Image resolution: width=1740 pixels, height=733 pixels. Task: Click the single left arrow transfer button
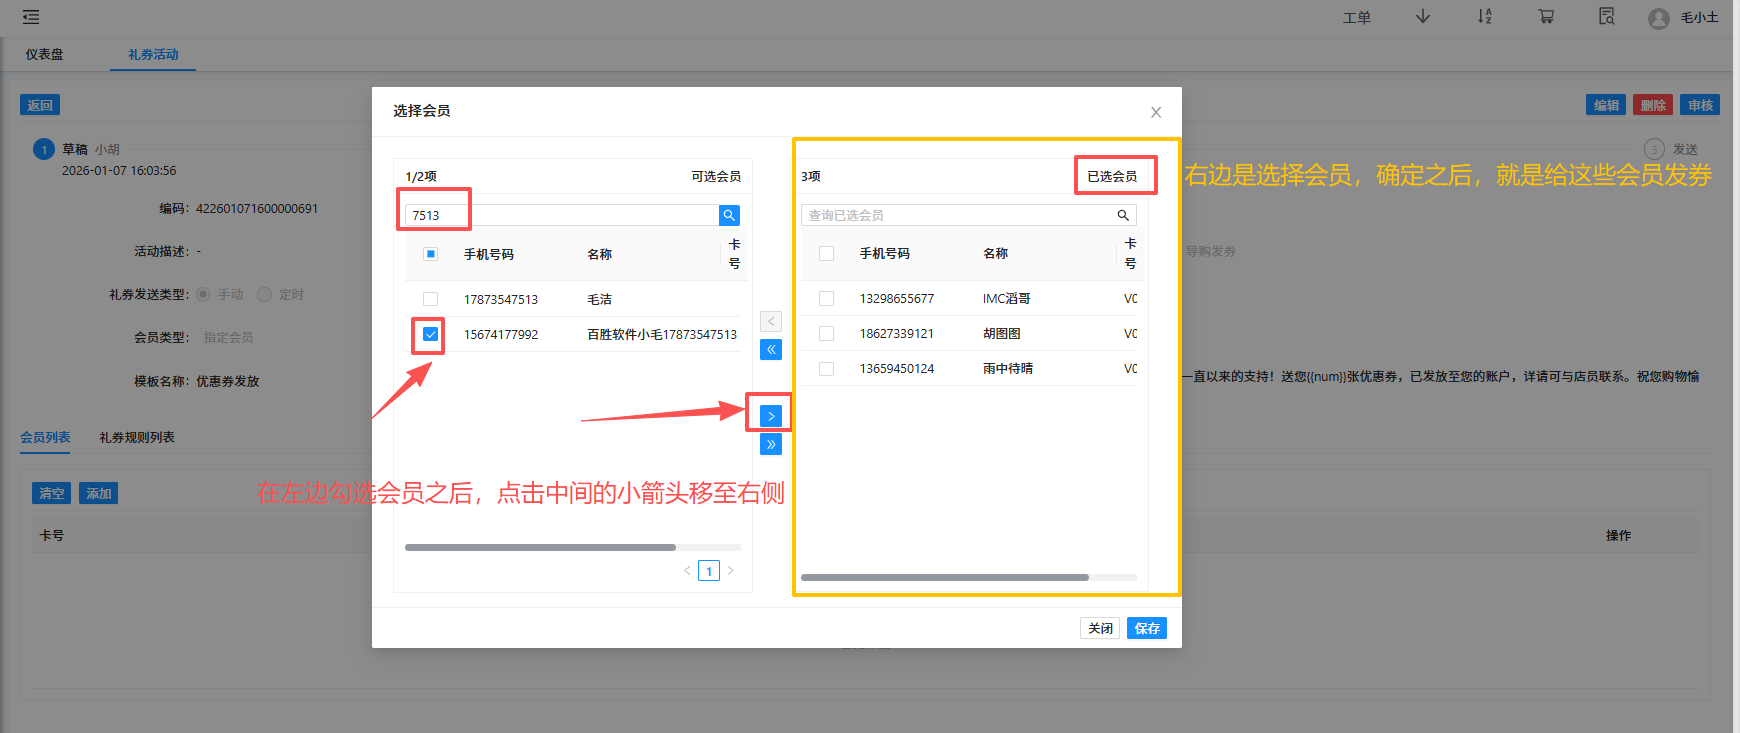tap(770, 321)
